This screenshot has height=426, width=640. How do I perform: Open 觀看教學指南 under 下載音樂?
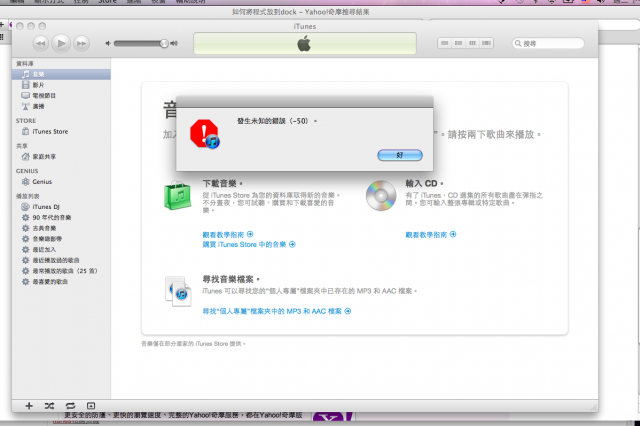click(228, 235)
